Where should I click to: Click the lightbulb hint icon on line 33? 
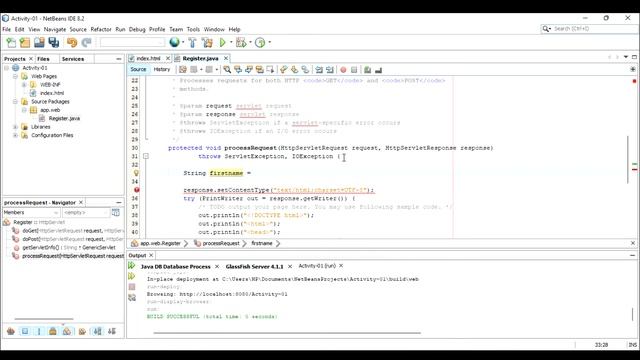tap(136, 173)
